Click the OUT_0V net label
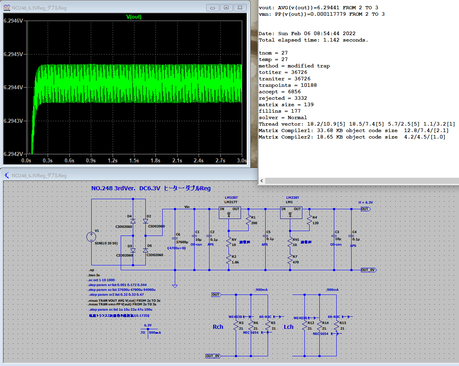The width and height of the screenshot is (459, 366). pos(369,270)
